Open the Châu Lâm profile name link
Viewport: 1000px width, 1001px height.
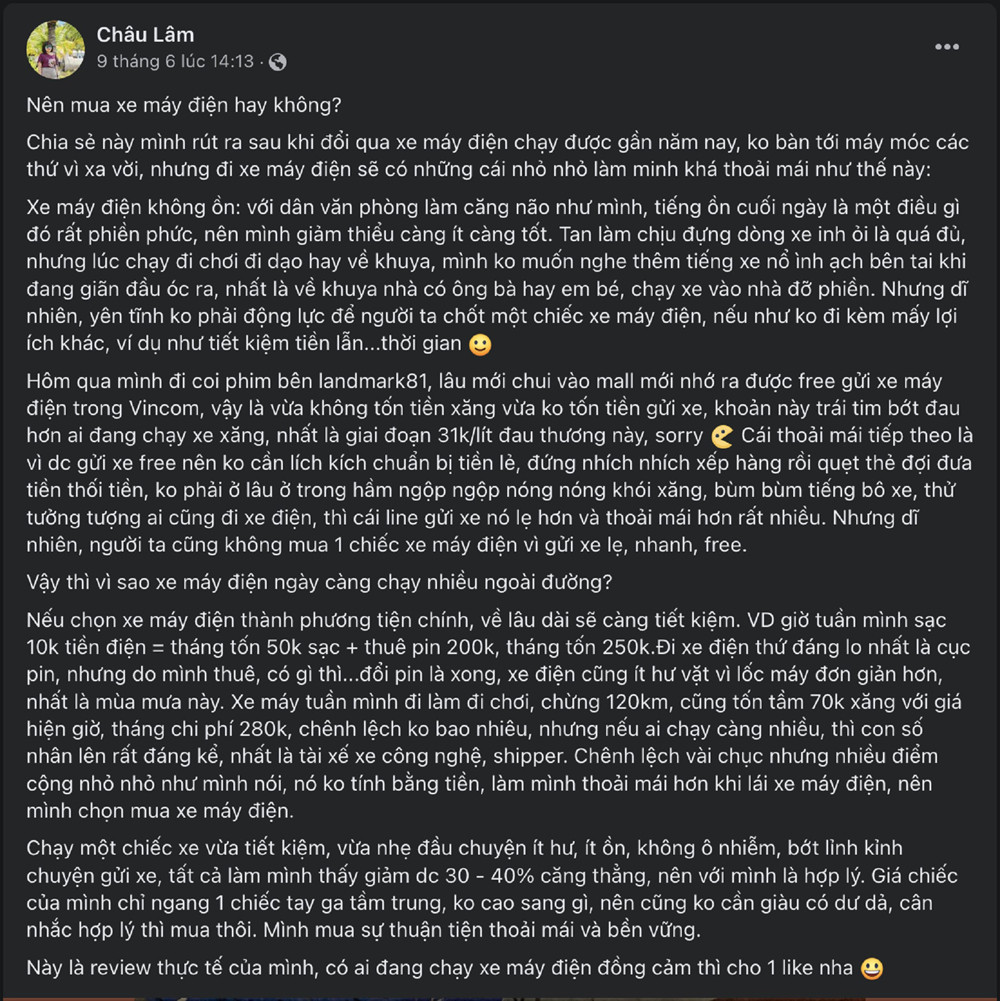pos(145,36)
